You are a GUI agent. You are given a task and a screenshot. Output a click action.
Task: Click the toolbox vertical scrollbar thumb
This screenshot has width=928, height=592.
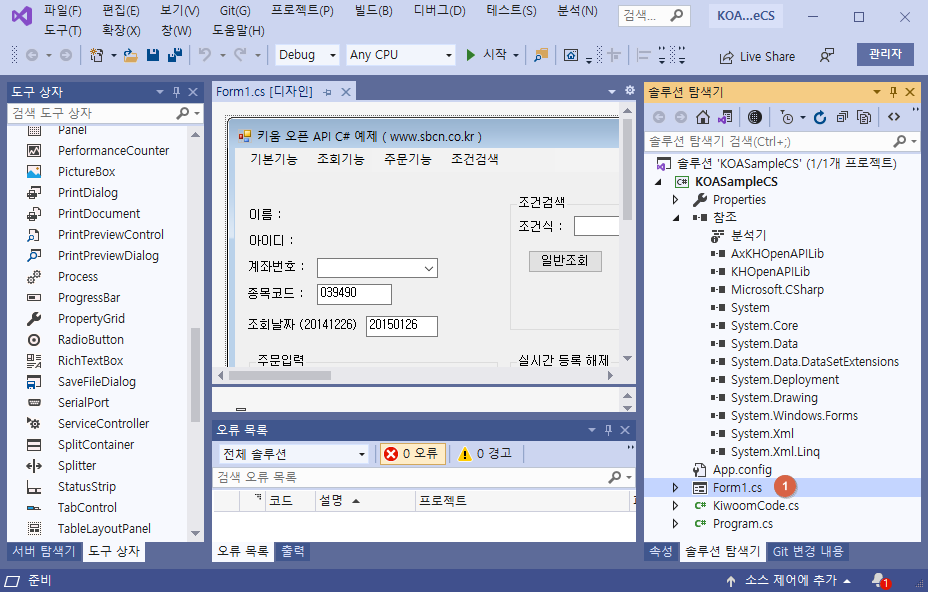click(x=195, y=374)
